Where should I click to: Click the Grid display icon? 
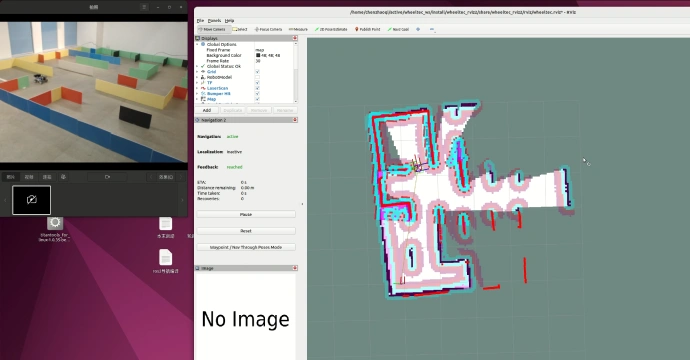tap(203, 72)
